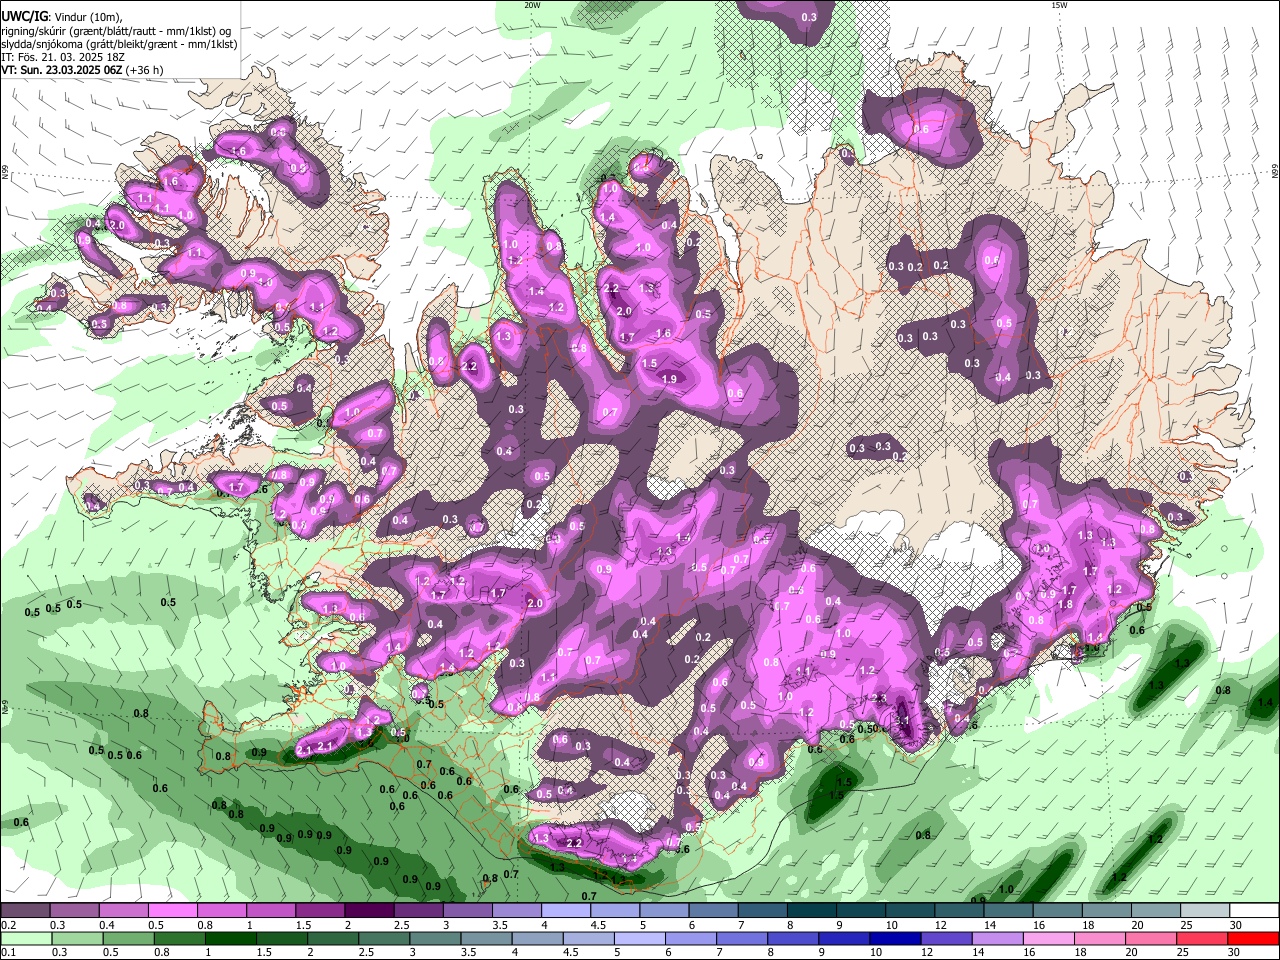The height and width of the screenshot is (960, 1280).
Task: Pick the deep blue rain swatch between 10 and 12
Action: tap(895, 938)
